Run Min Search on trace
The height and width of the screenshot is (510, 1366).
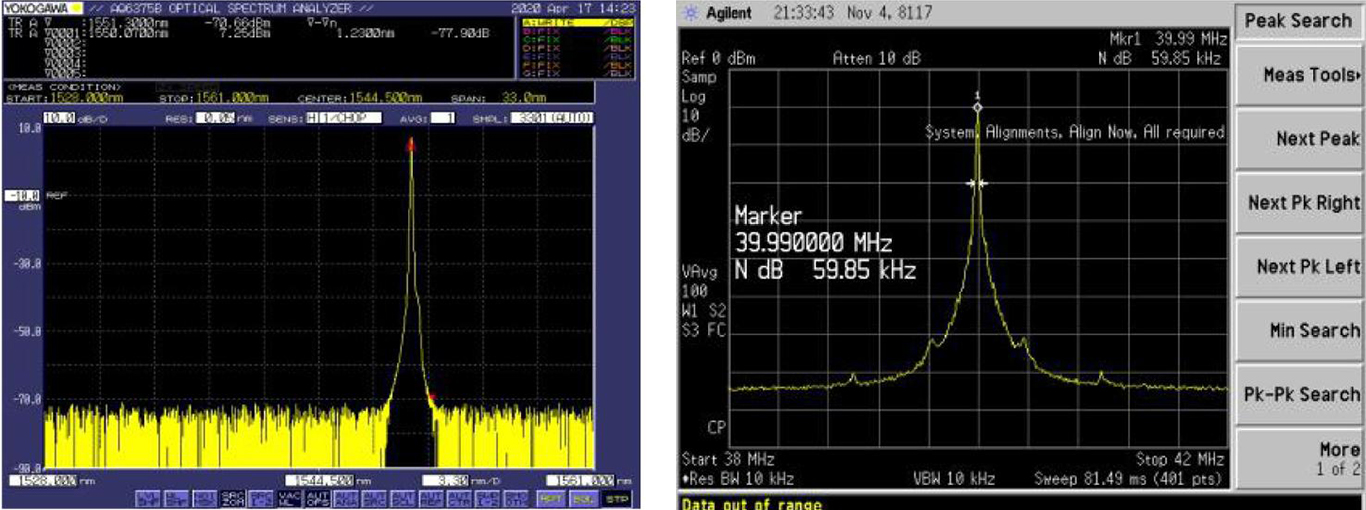[1300, 331]
